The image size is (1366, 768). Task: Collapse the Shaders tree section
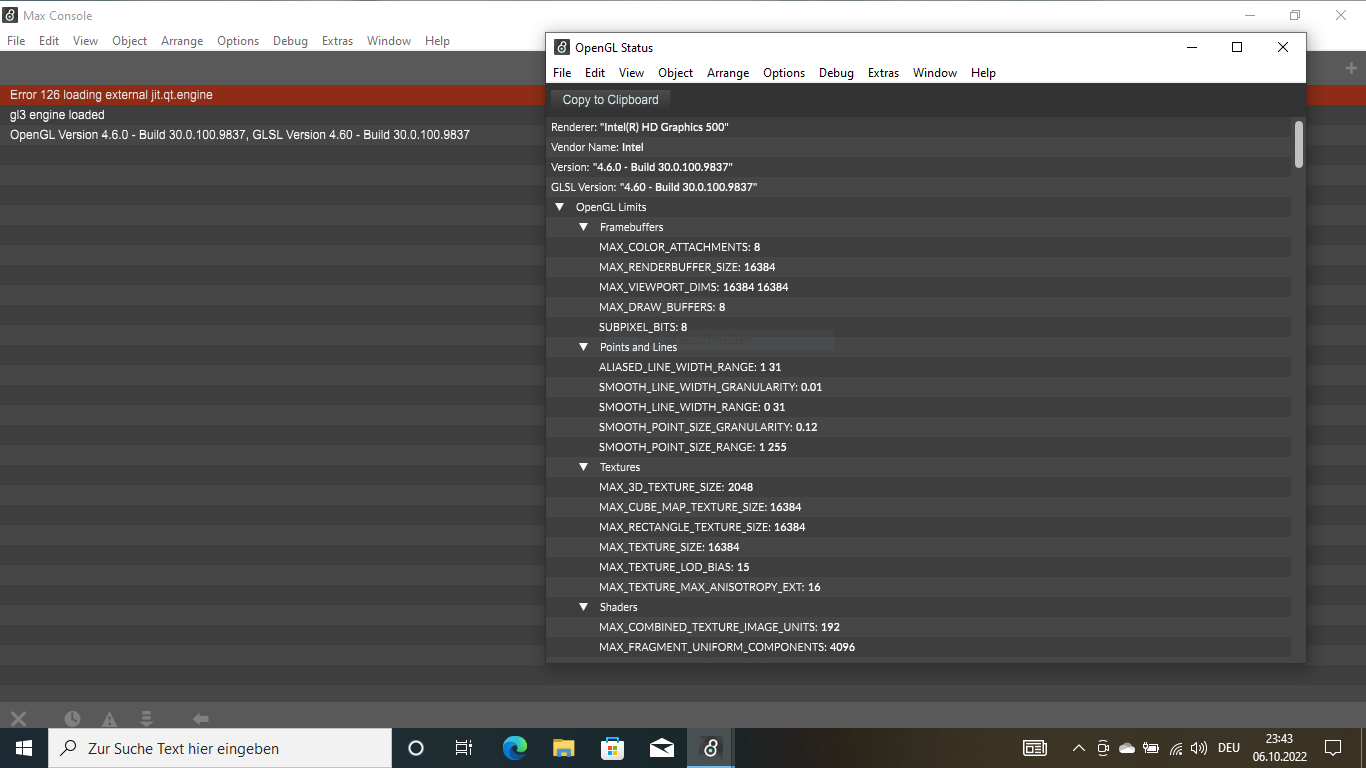583,607
